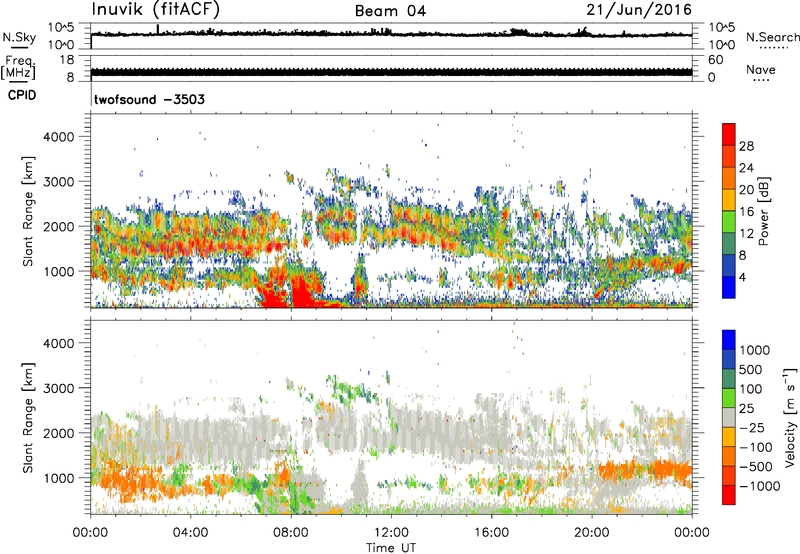Click the '12:00' time tick label
800x554 pixels.
coord(391,533)
